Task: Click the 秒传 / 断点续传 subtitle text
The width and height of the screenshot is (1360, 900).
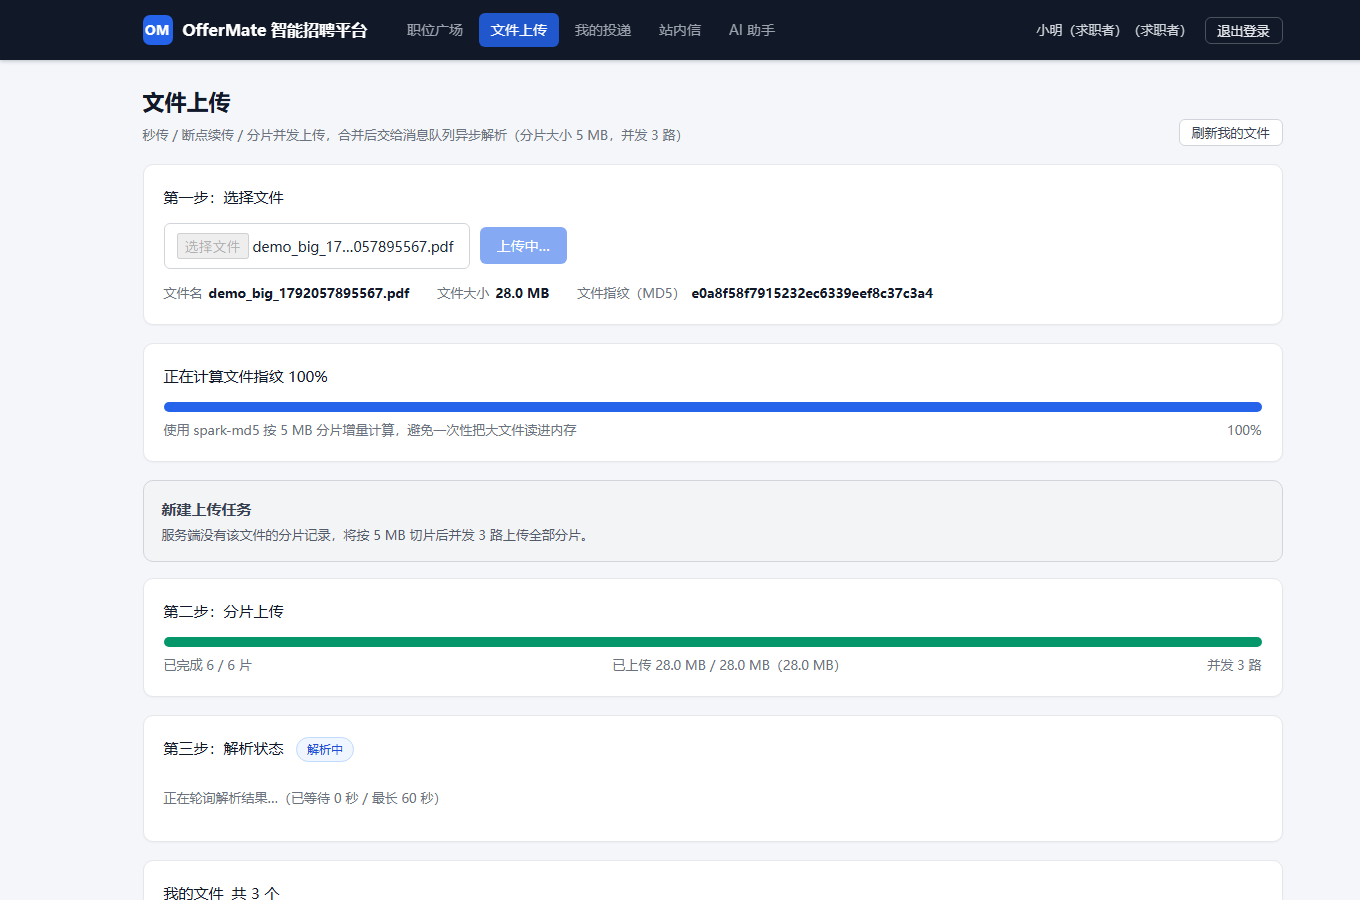Action: point(412,135)
